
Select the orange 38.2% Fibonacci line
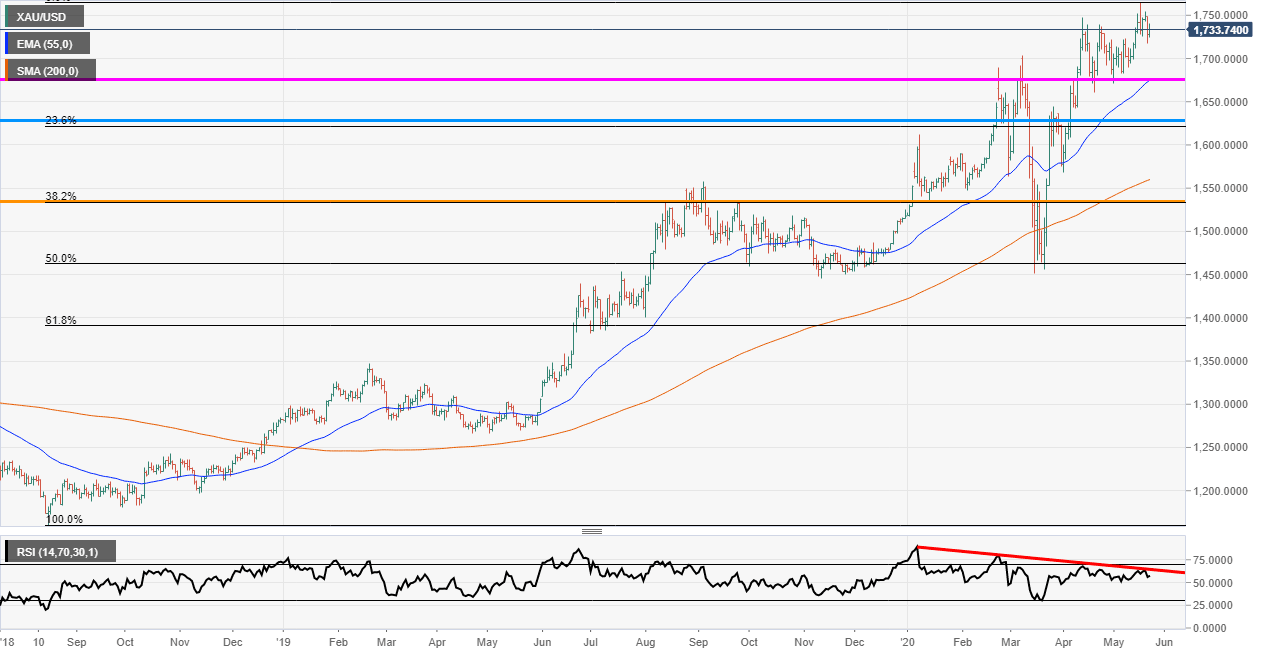point(600,201)
